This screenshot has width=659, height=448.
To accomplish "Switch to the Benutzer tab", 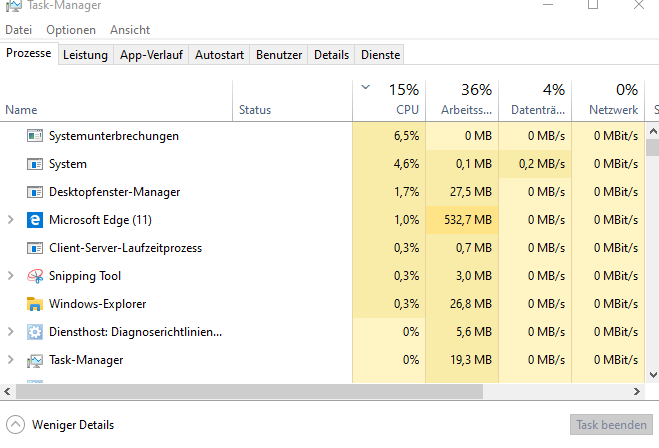I will point(279,55).
